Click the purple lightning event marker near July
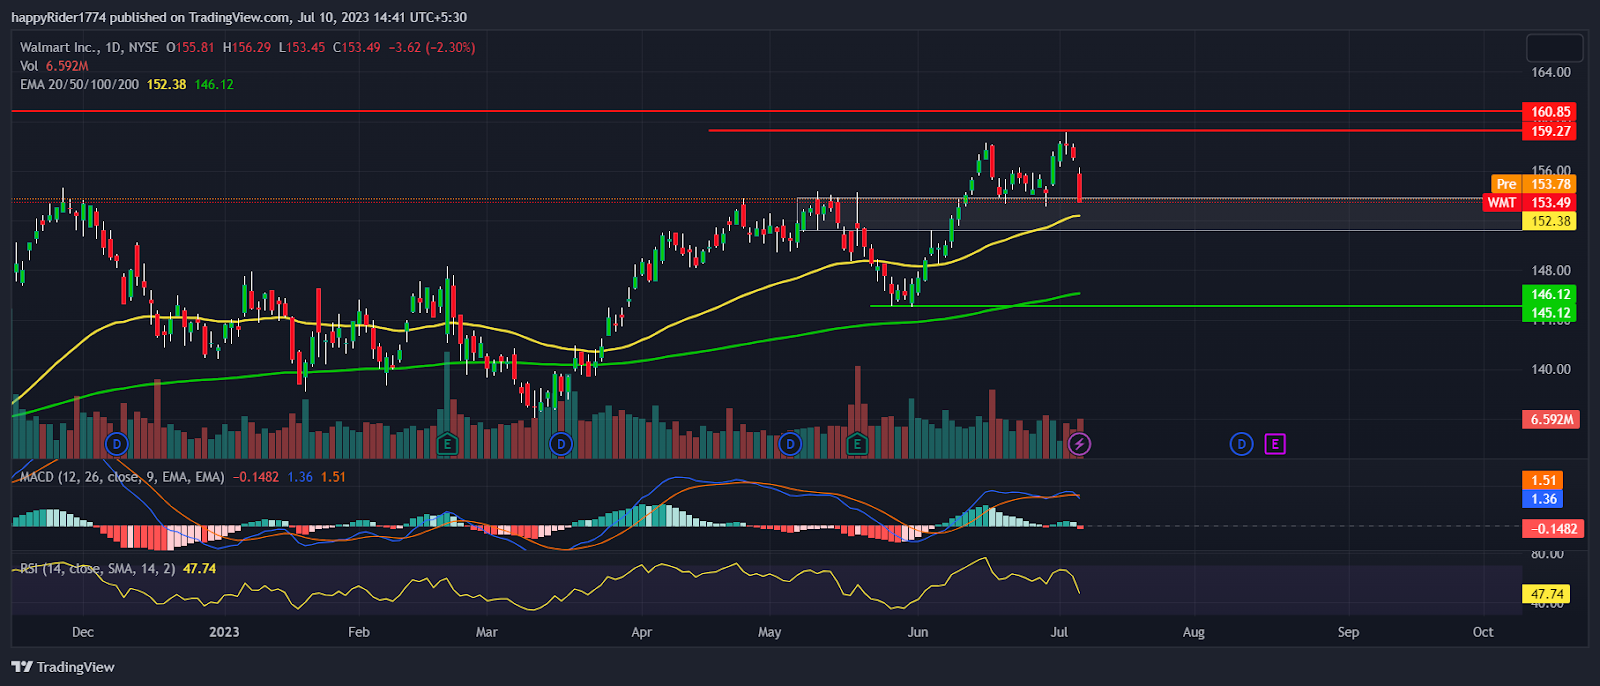Image resolution: width=1600 pixels, height=686 pixels. [x=1079, y=443]
